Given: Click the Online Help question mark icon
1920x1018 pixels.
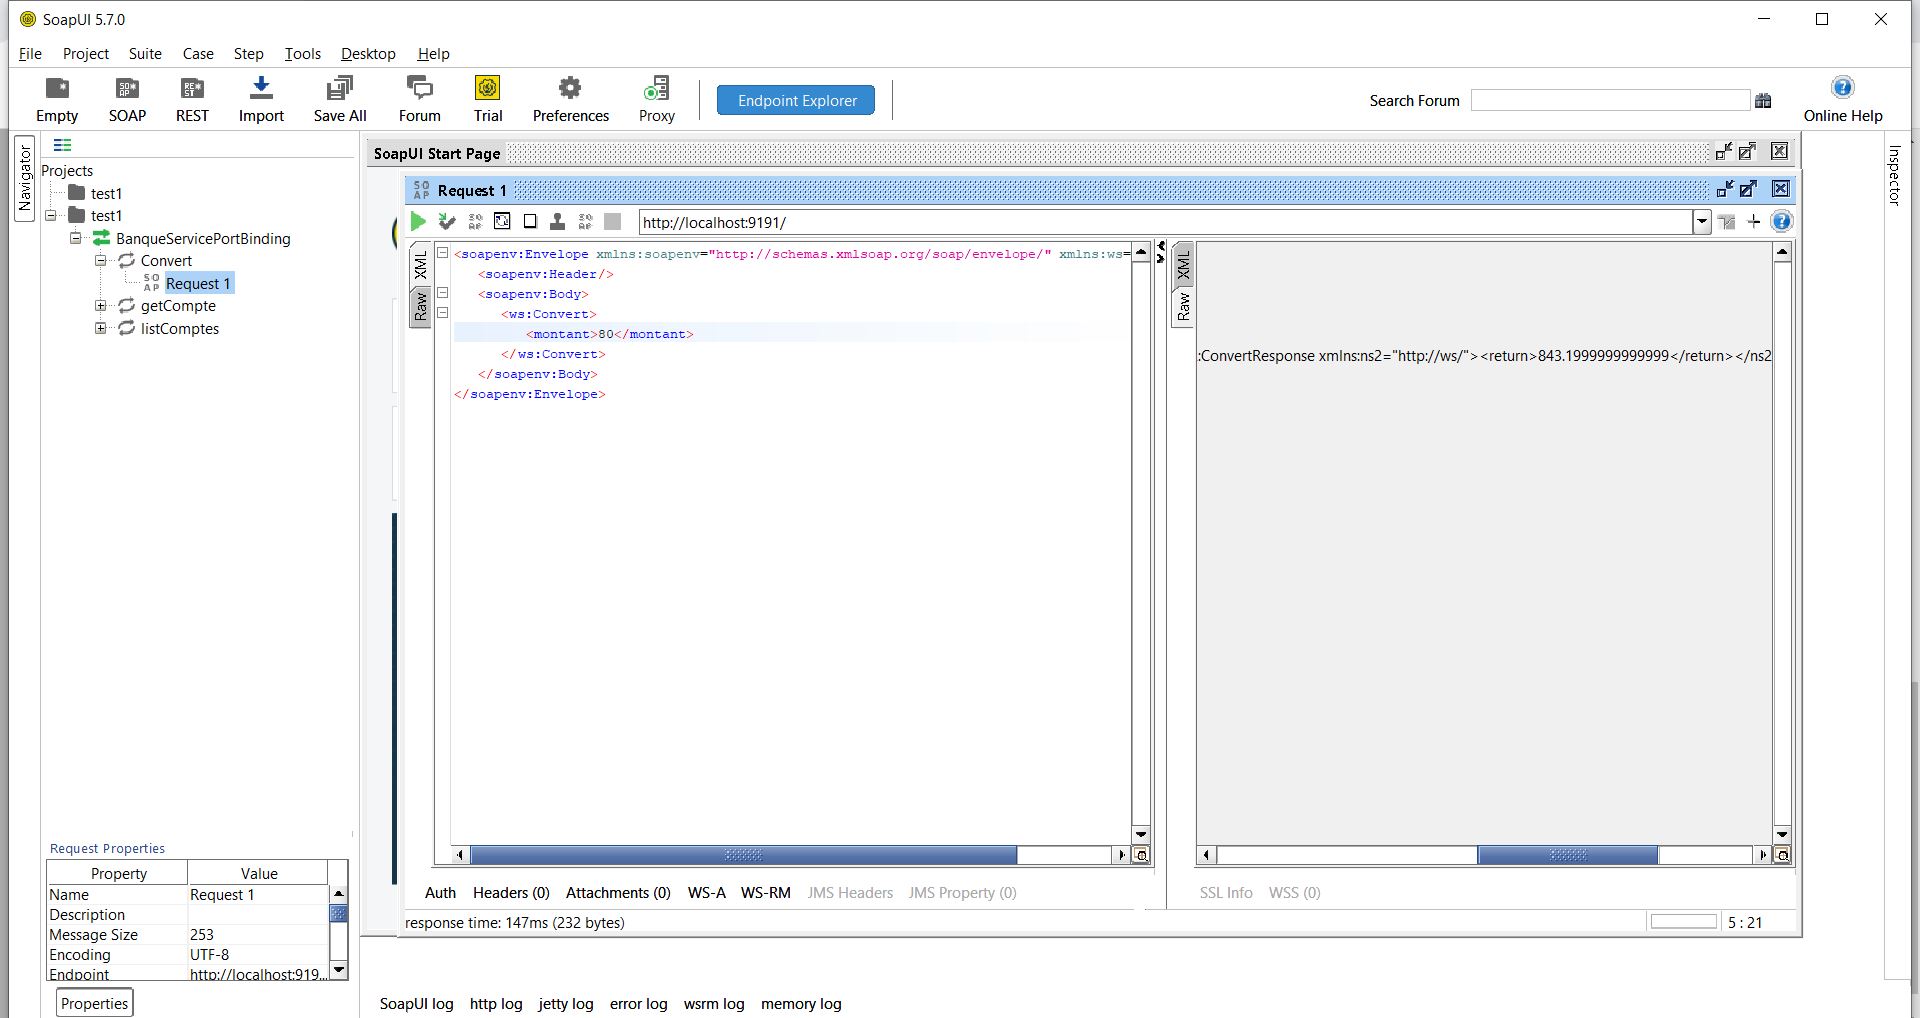Looking at the screenshot, I should pos(1842,86).
